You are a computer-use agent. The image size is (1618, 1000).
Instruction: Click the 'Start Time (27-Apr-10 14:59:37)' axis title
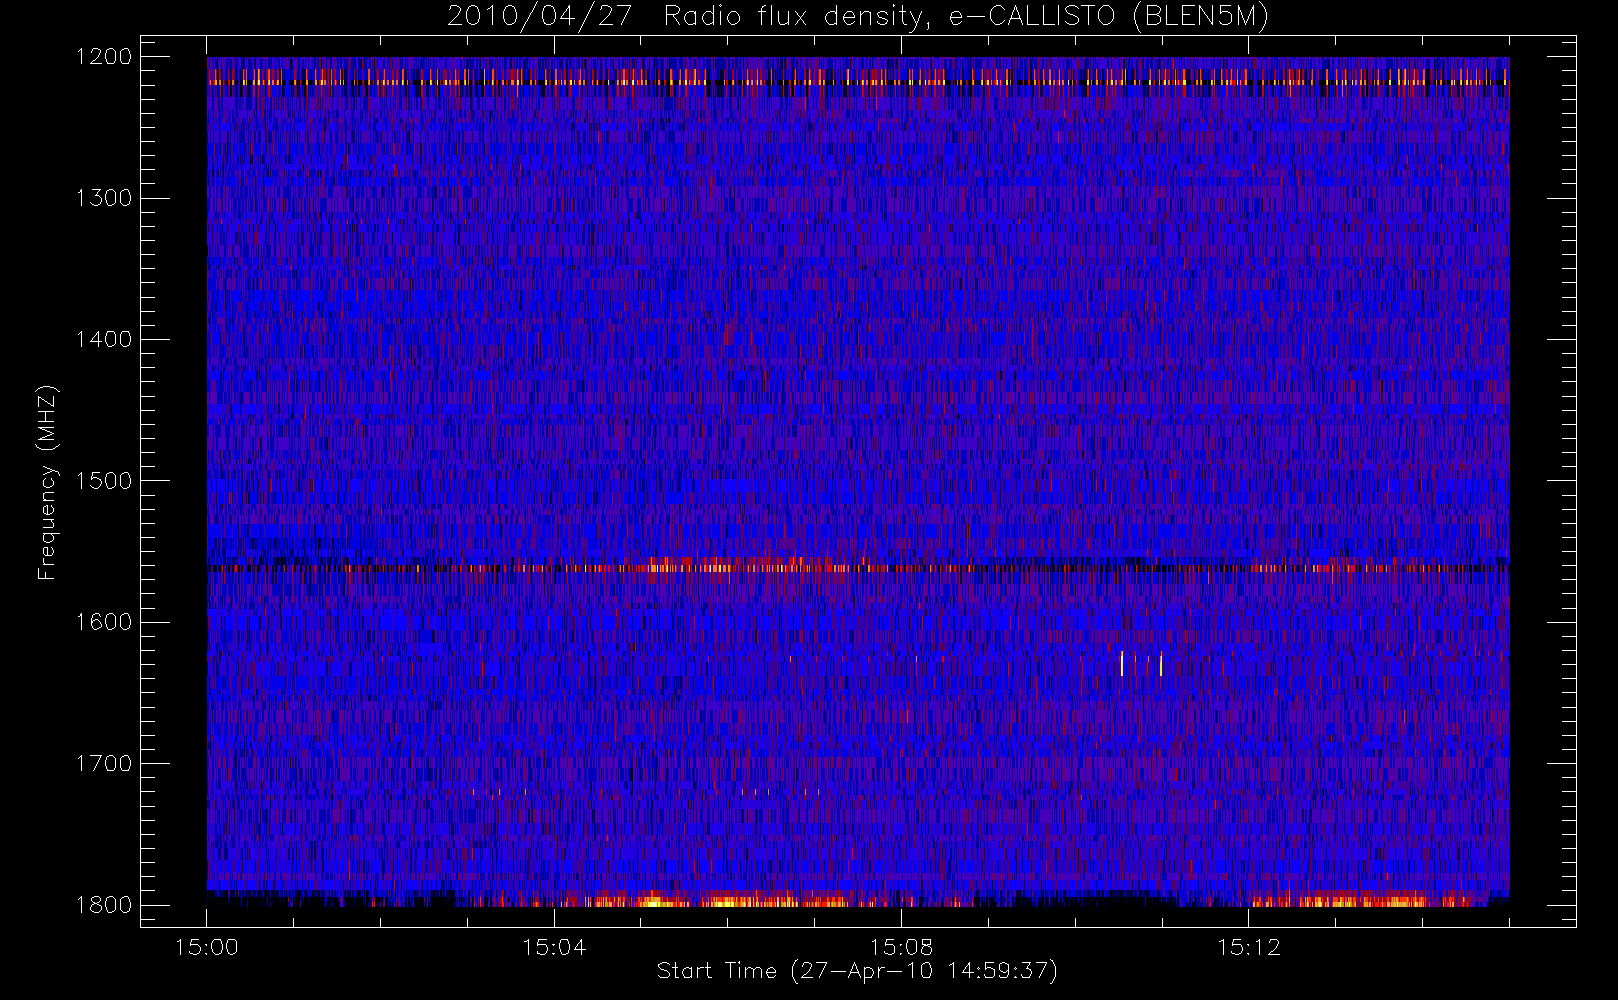pyautogui.click(x=857, y=971)
